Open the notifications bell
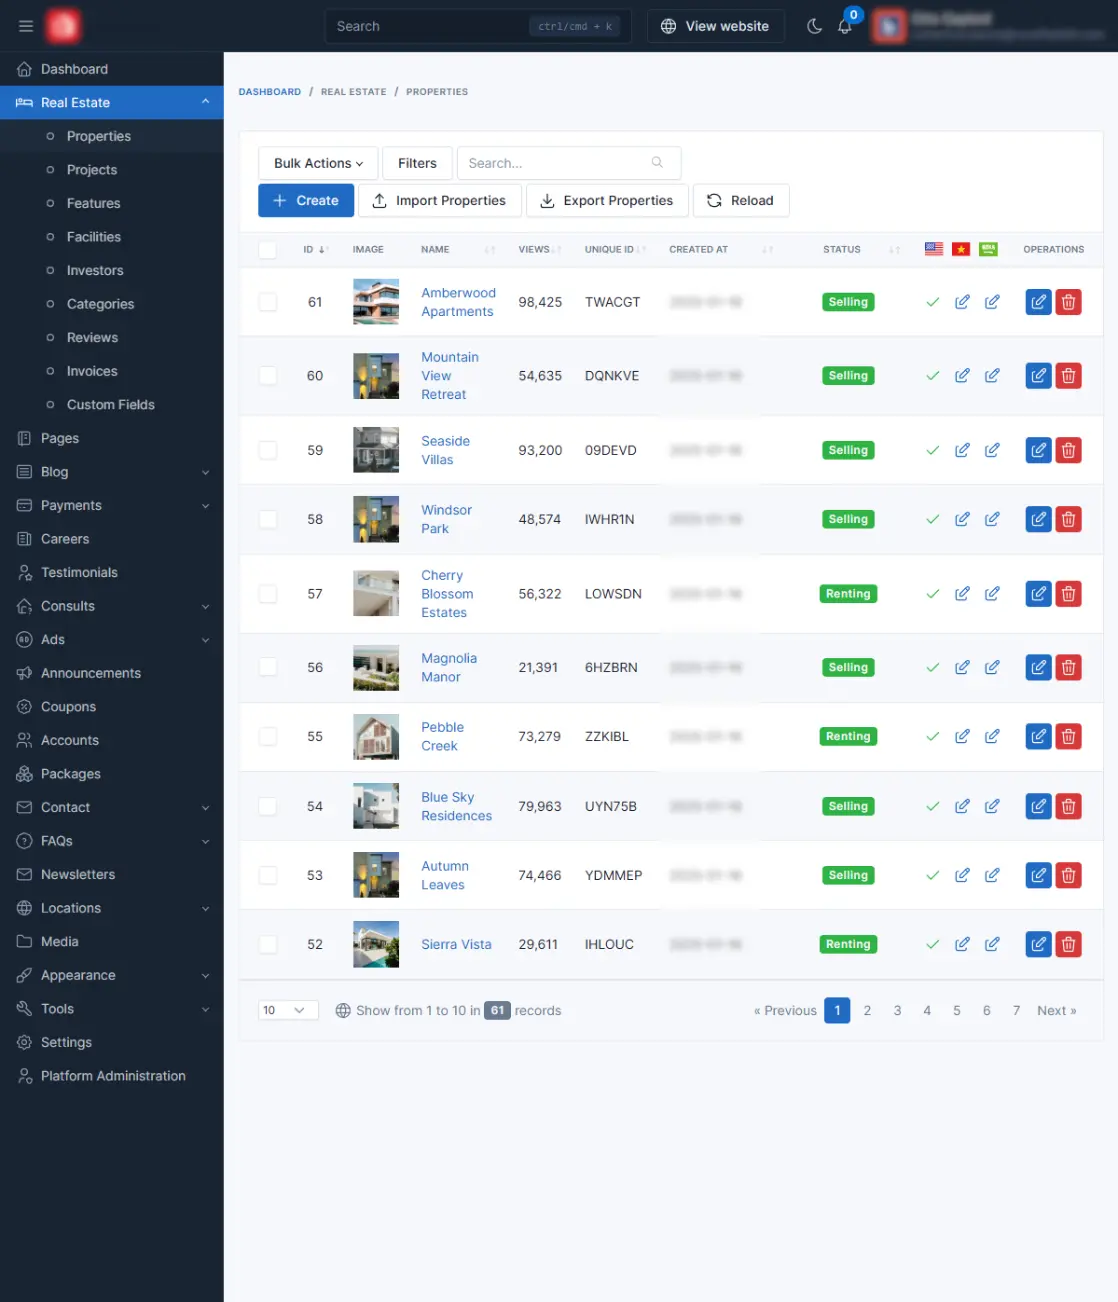1118x1302 pixels. [845, 26]
